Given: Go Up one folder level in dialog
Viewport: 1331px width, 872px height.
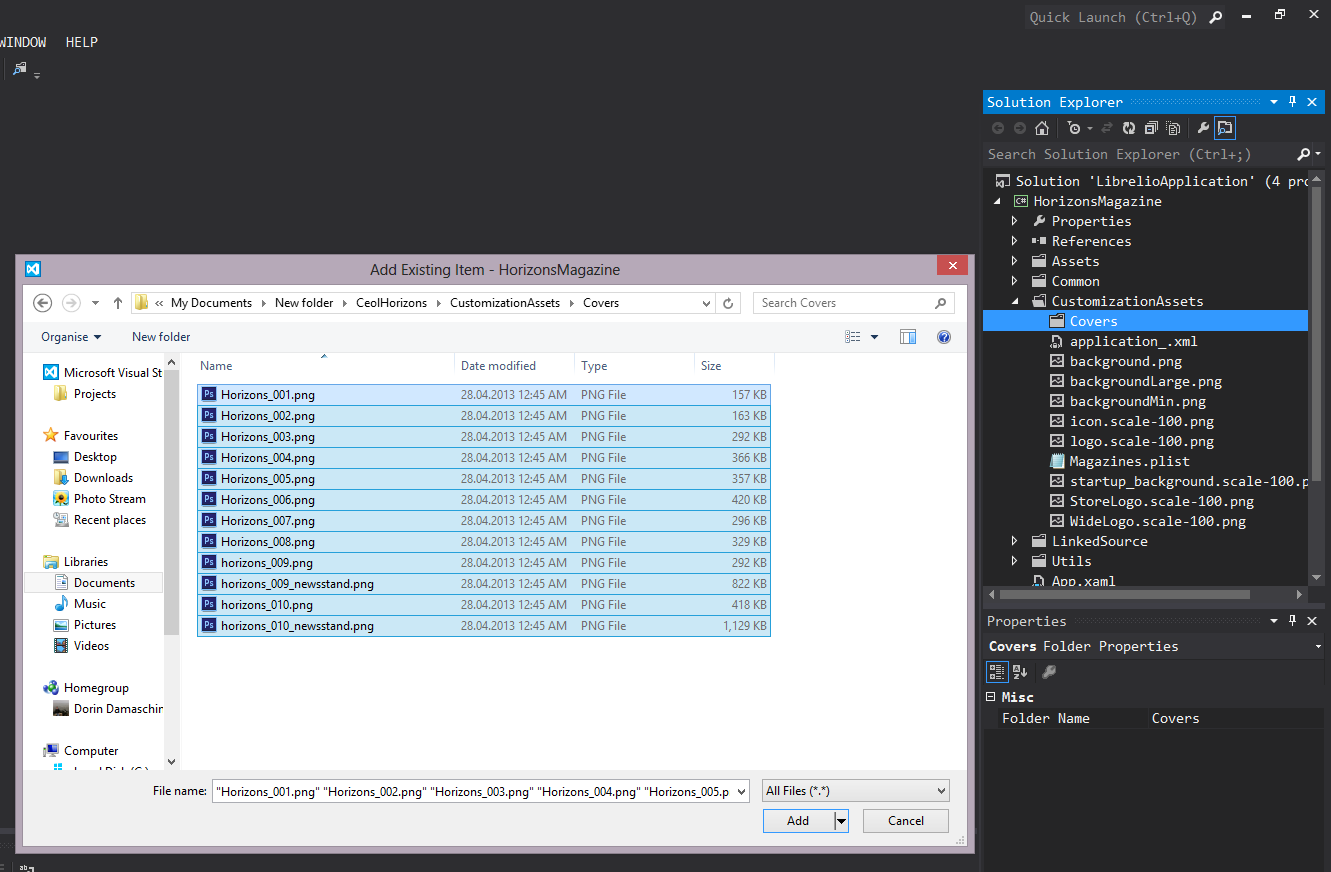Looking at the screenshot, I should tap(117, 303).
